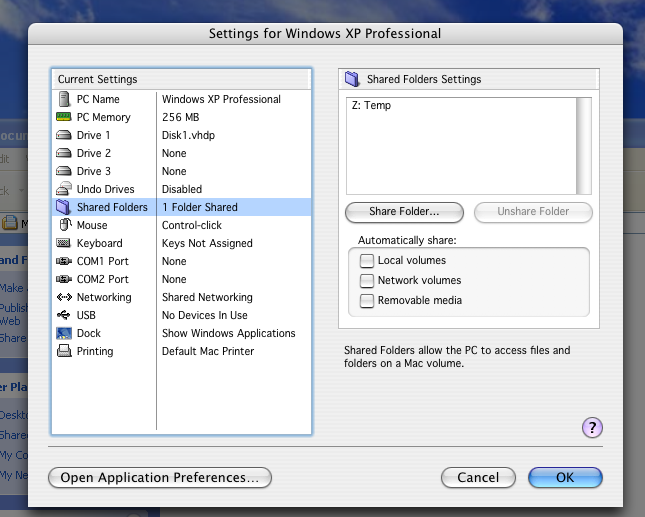Screen dimensions: 645x517
Task: Open Application Preferences
Action: (x=160, y=478)
